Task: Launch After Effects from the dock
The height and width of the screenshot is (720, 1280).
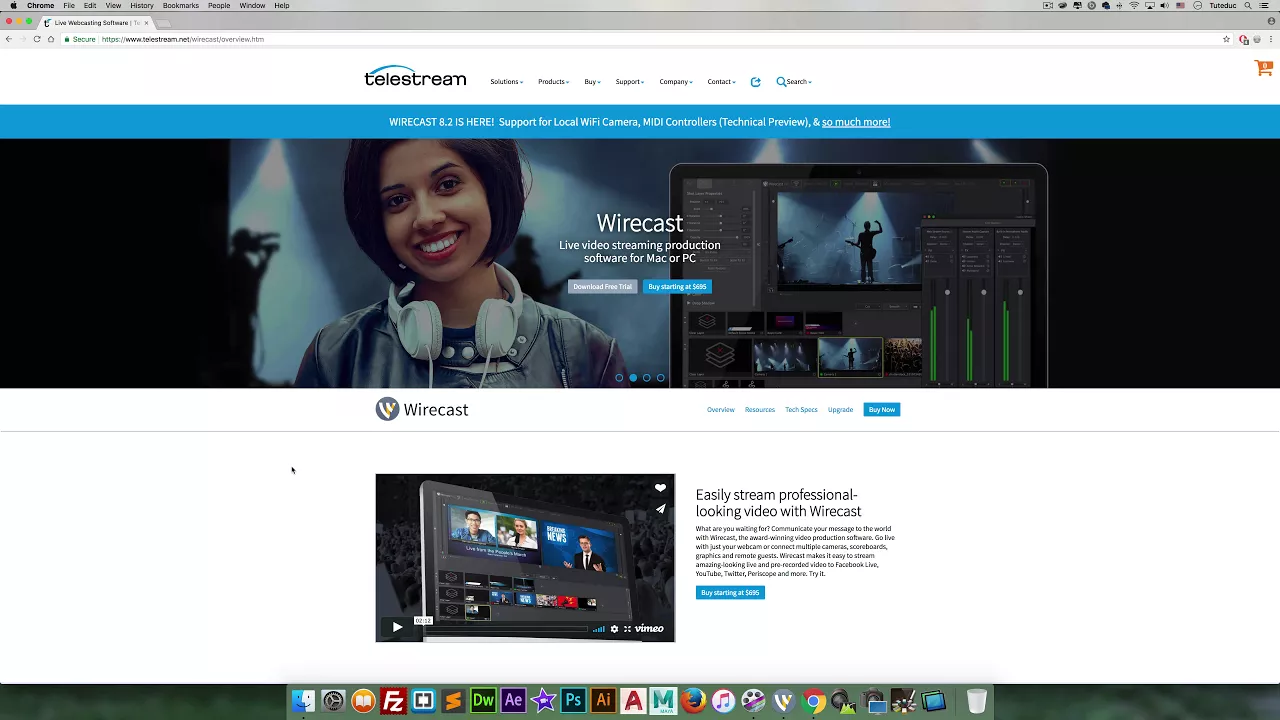Action: [513, 701]
